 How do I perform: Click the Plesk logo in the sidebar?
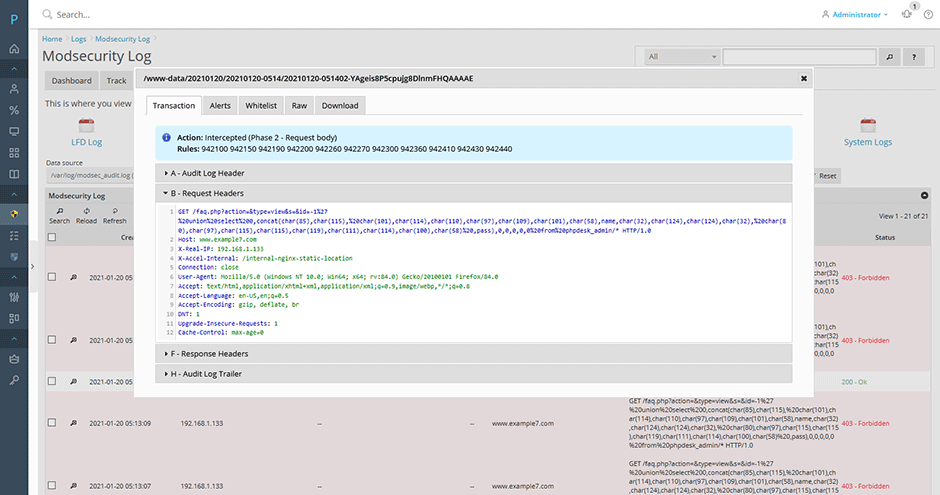[x=14, y=19]
